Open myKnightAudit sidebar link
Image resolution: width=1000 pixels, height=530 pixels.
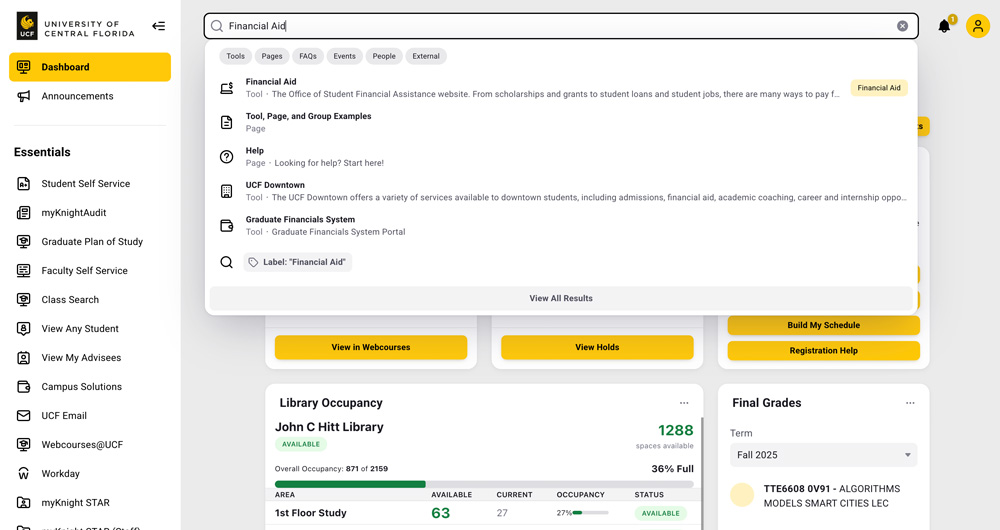click(74, 212)
